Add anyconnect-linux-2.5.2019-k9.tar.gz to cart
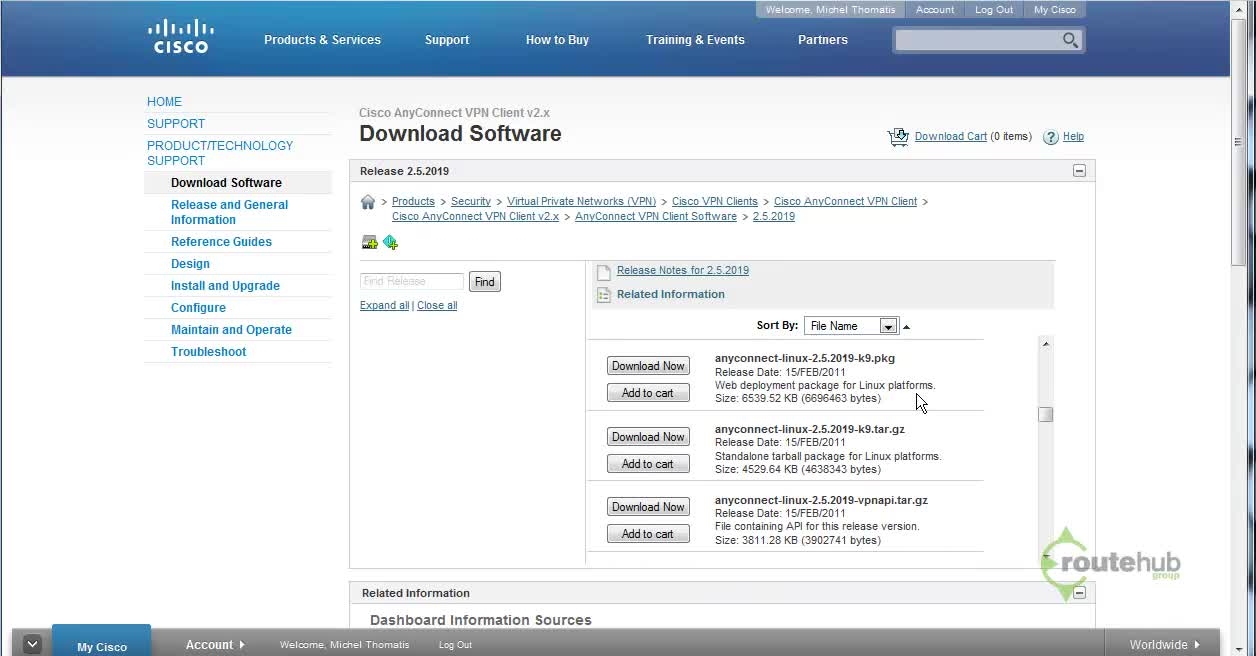This screenshot has width=1256, height=656. click(648, 464)
